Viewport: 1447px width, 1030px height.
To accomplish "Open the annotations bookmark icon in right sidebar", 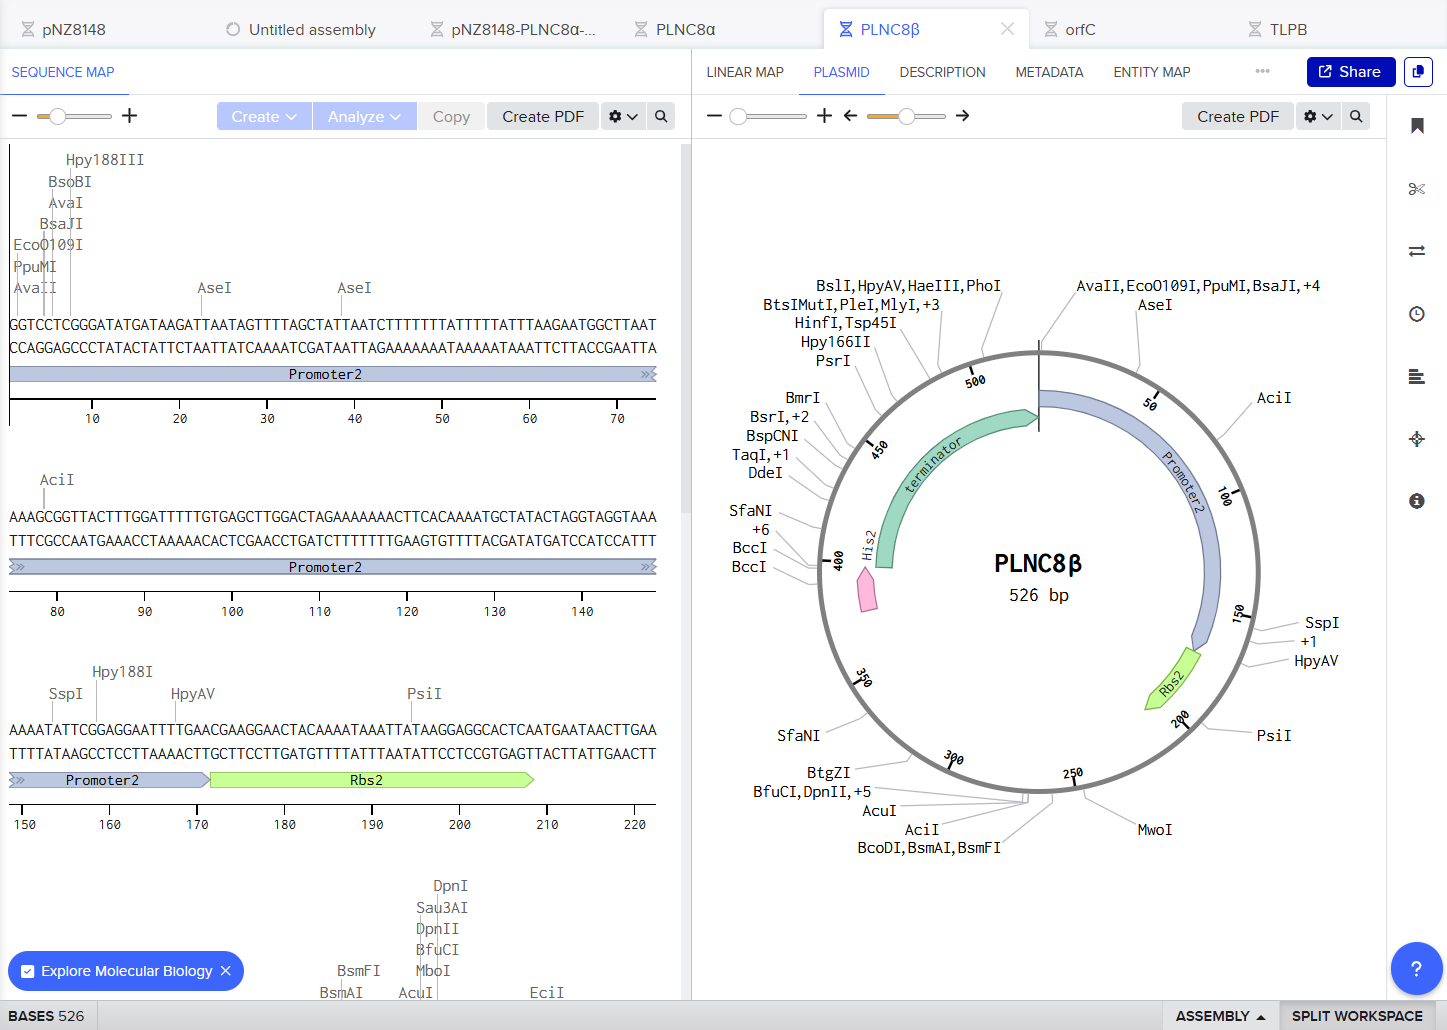I will pyautogui.click(x=1417, y=125).
